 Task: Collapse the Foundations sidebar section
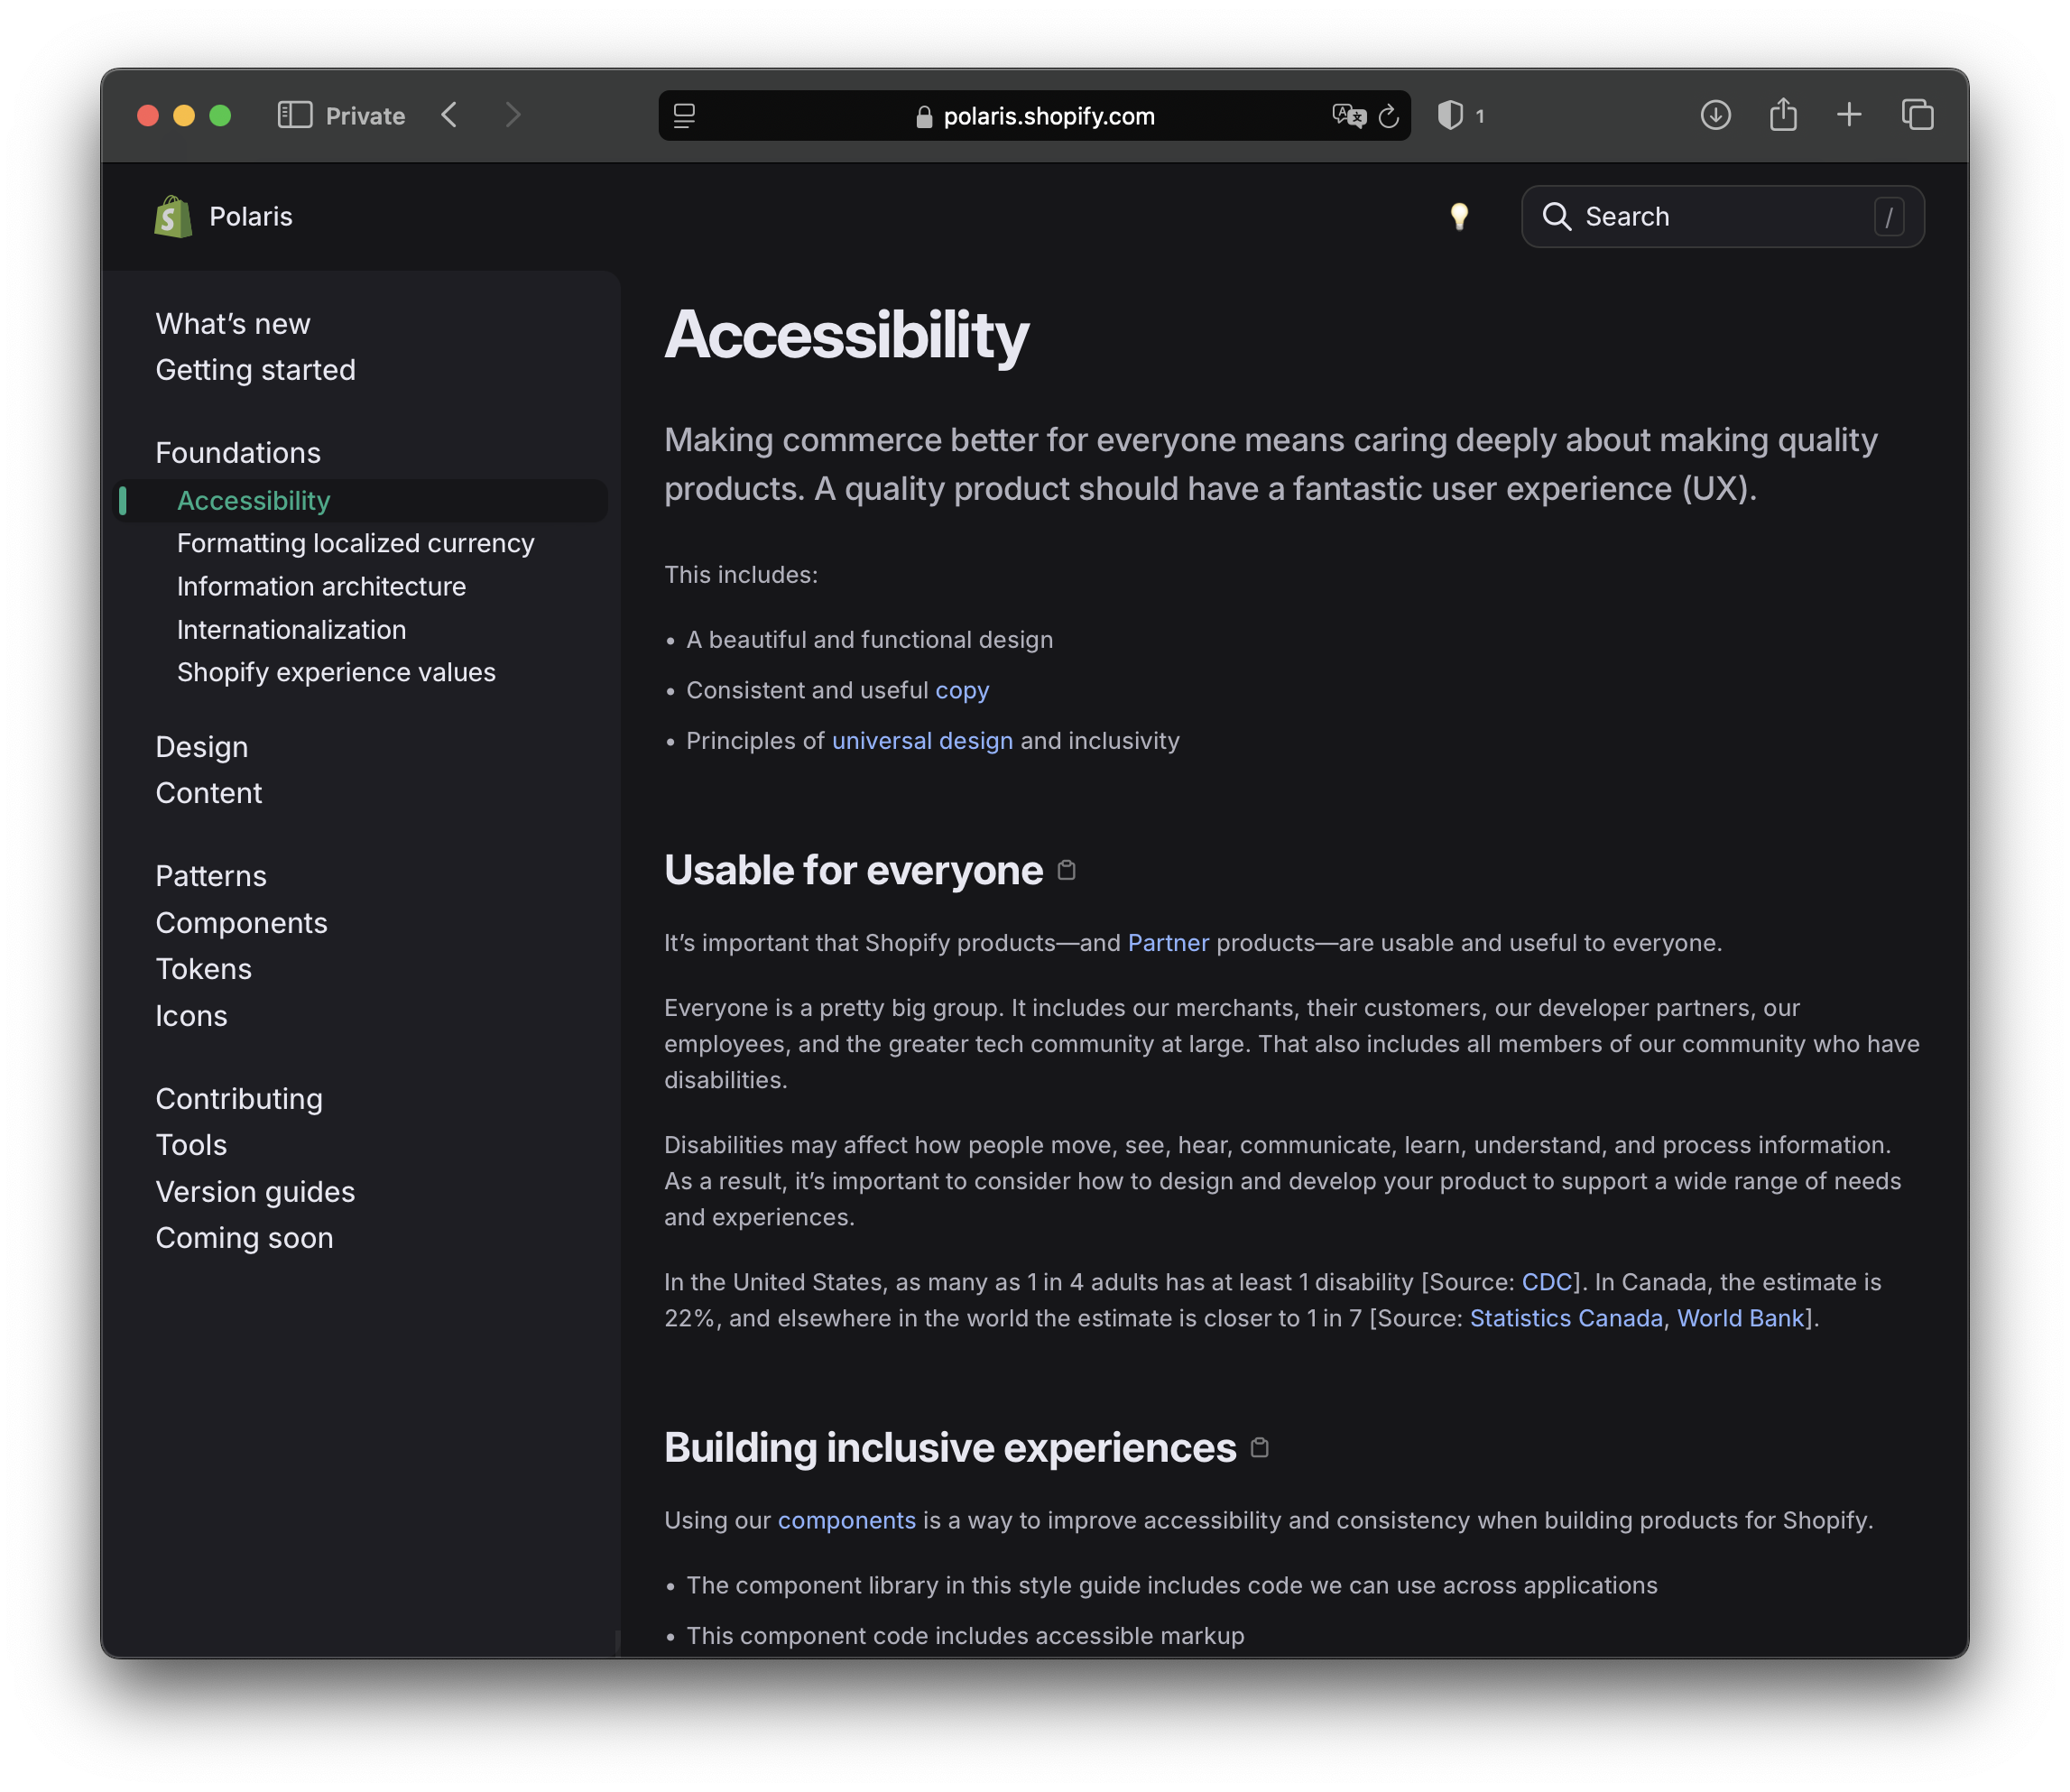pos(238,453)
